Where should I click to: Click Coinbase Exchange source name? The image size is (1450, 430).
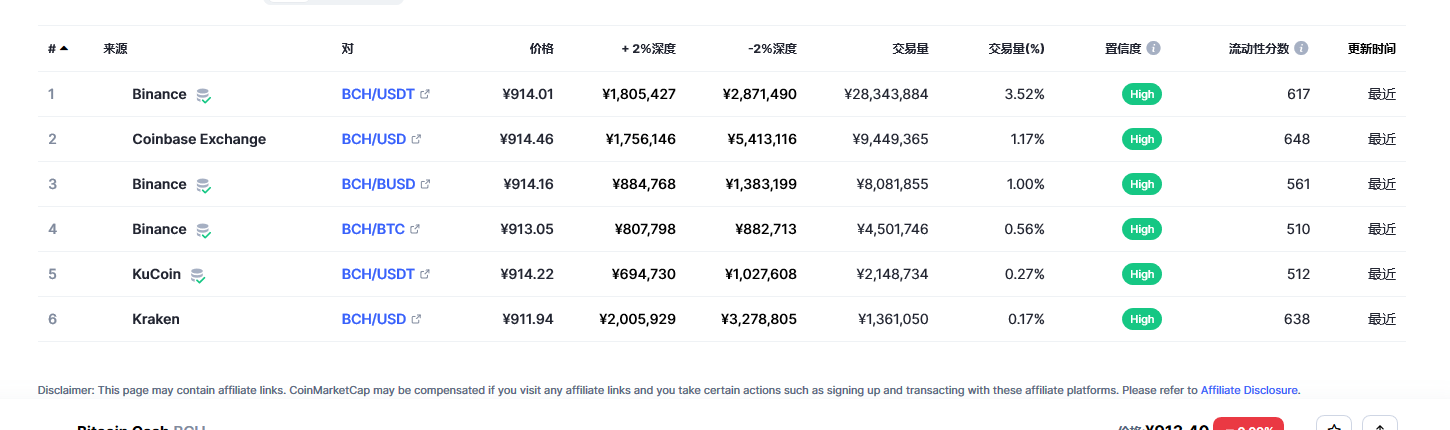click(199, 139)
